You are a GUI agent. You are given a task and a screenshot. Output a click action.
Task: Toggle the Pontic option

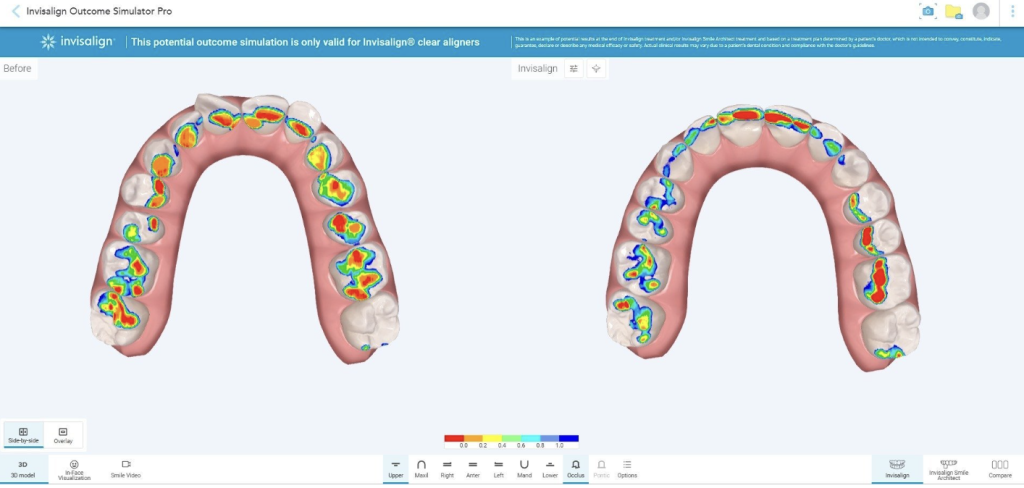click(601, 468)
